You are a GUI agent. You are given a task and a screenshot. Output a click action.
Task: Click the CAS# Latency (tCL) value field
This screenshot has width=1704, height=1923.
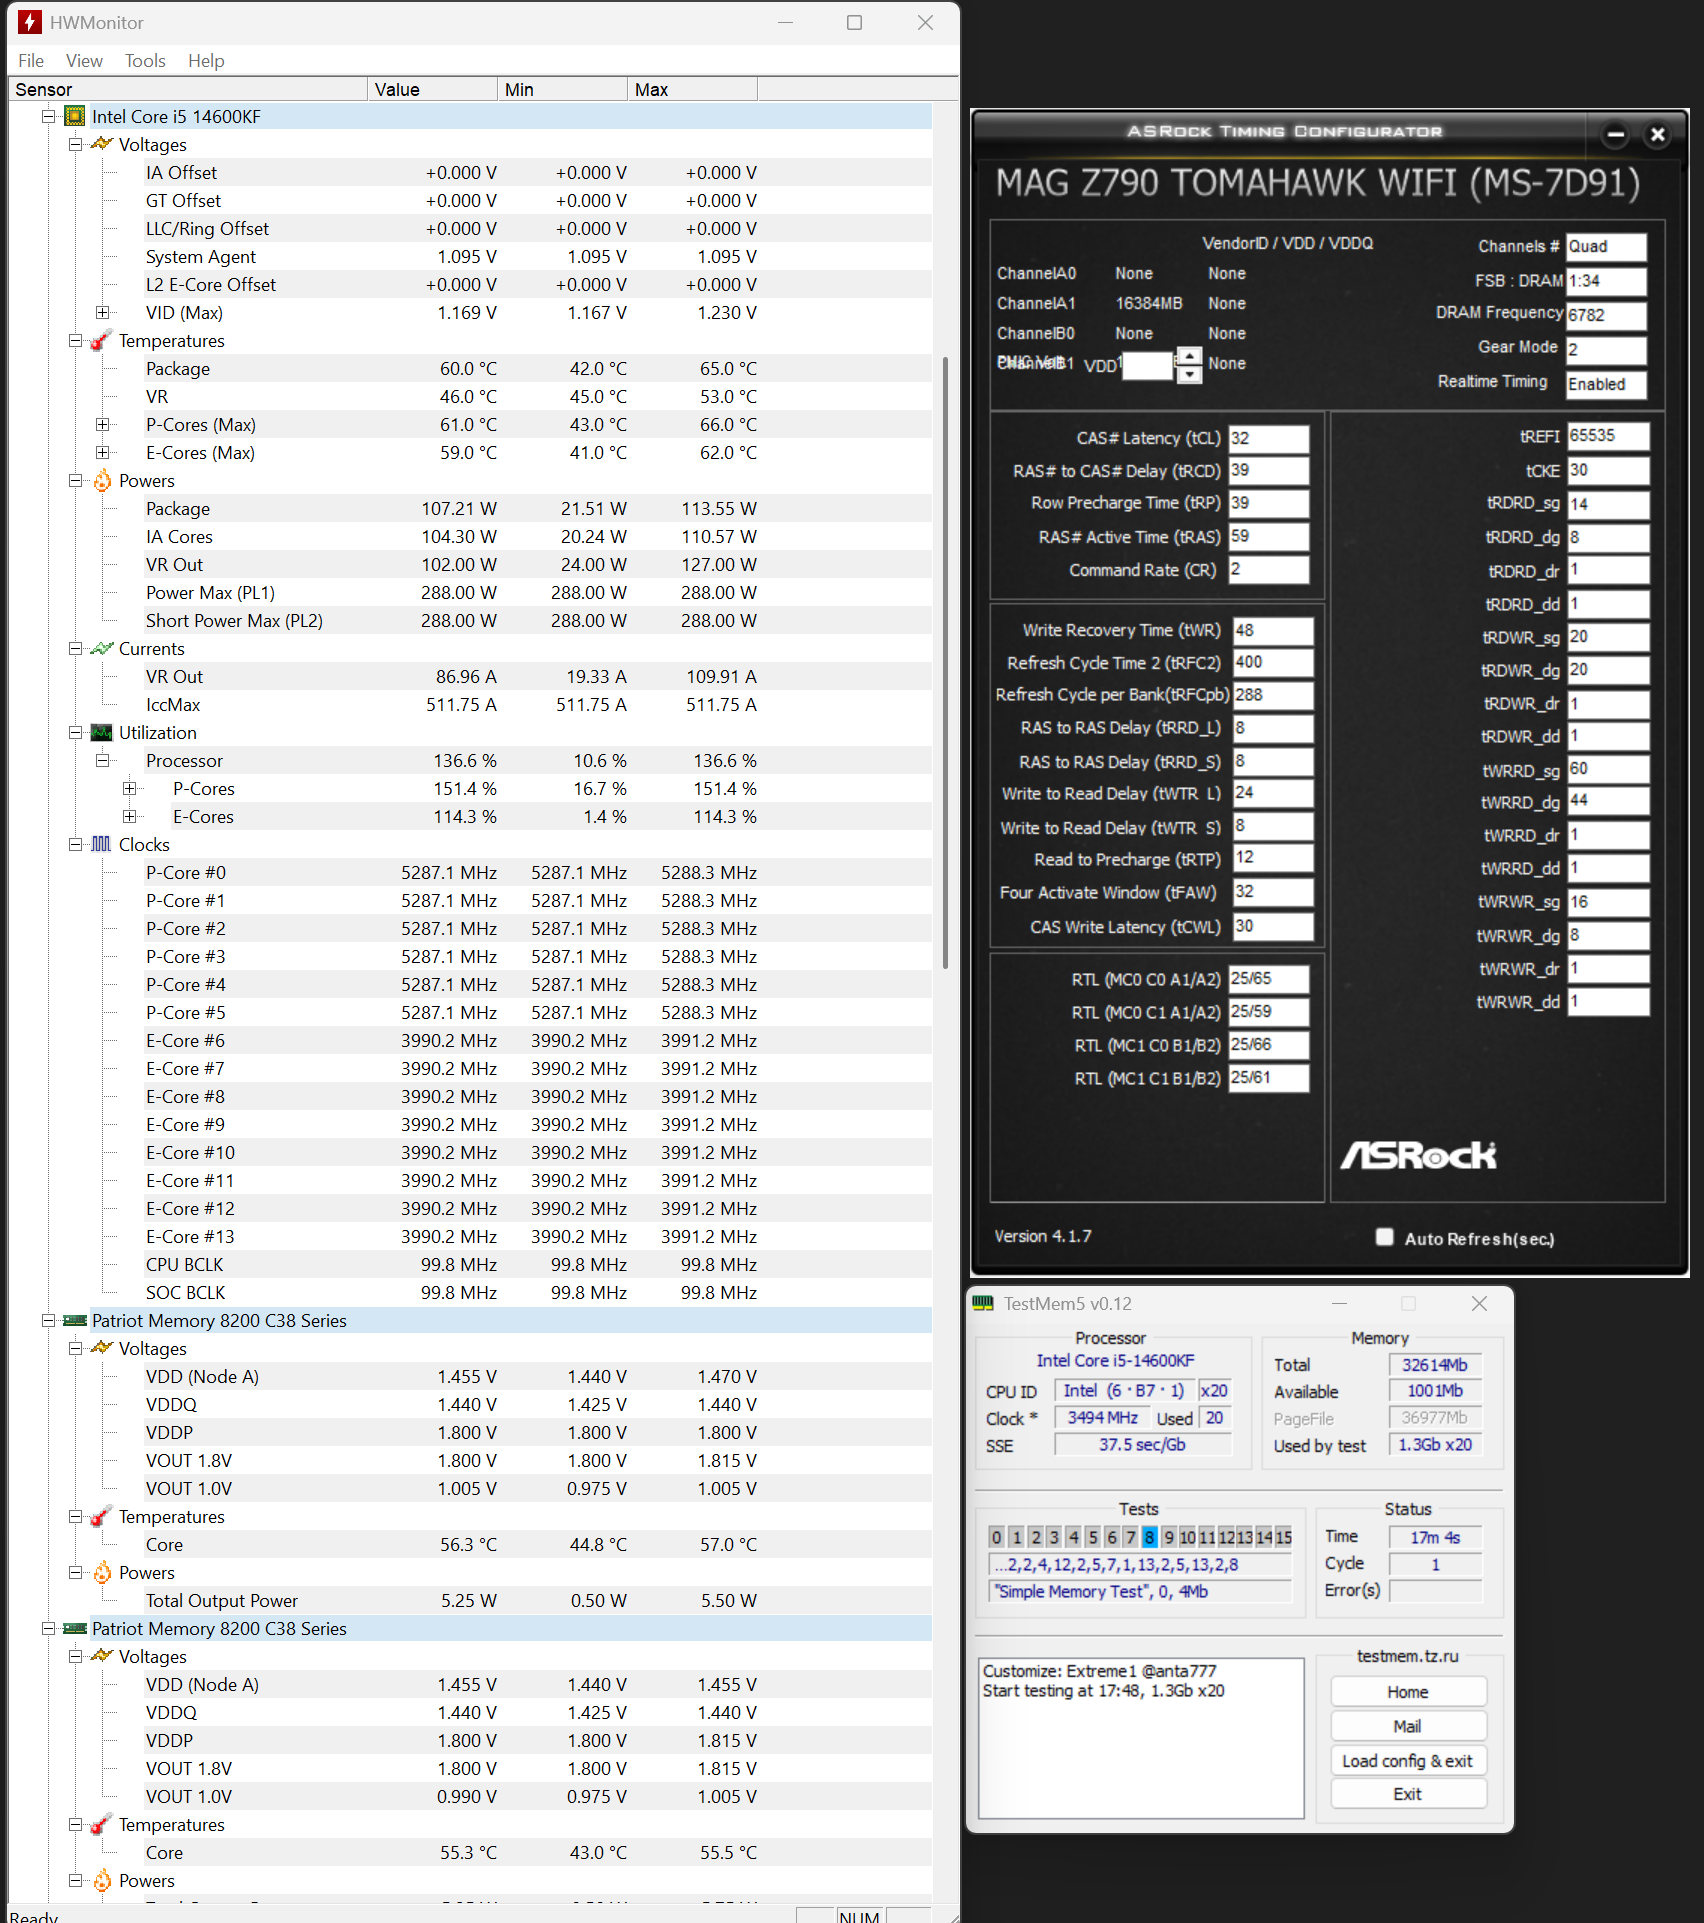(x=1268, y=438)
